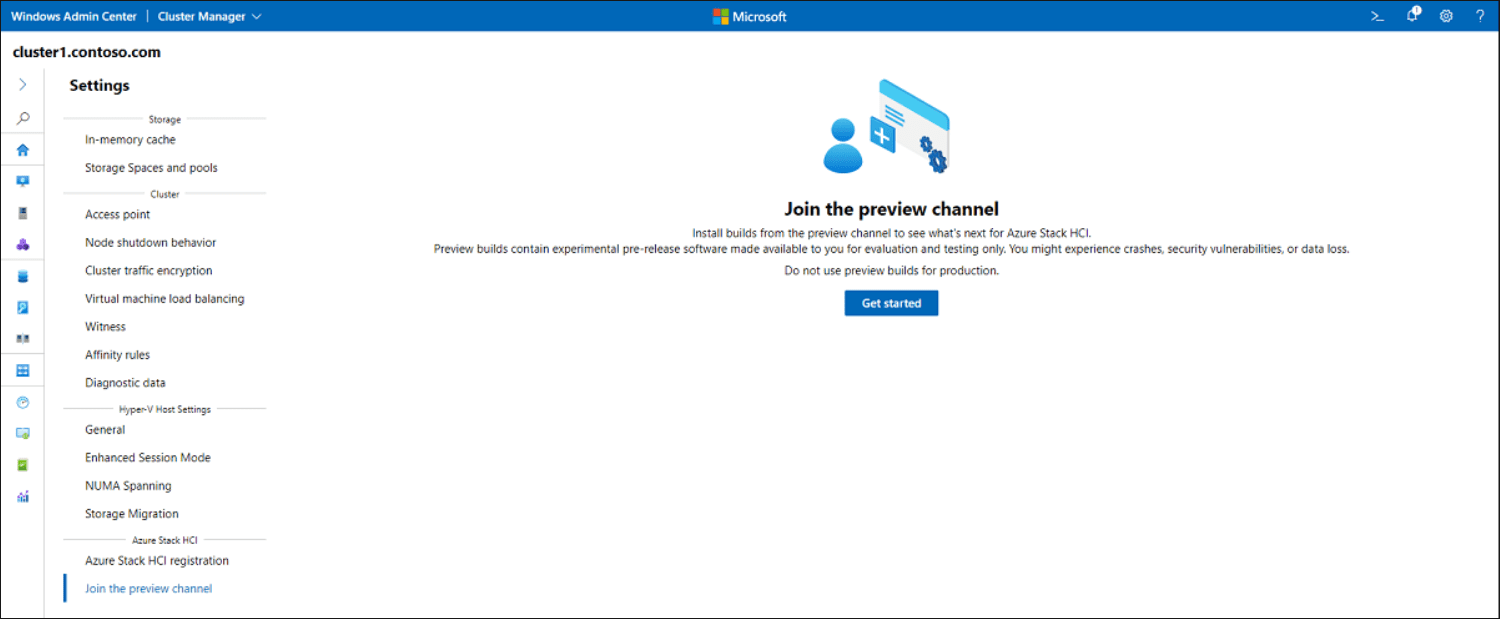Image resolution: width=1500 pixels, height=619 pixels.
Task: Open the monitor with green badge icon
Action: [x=22, y=433]
